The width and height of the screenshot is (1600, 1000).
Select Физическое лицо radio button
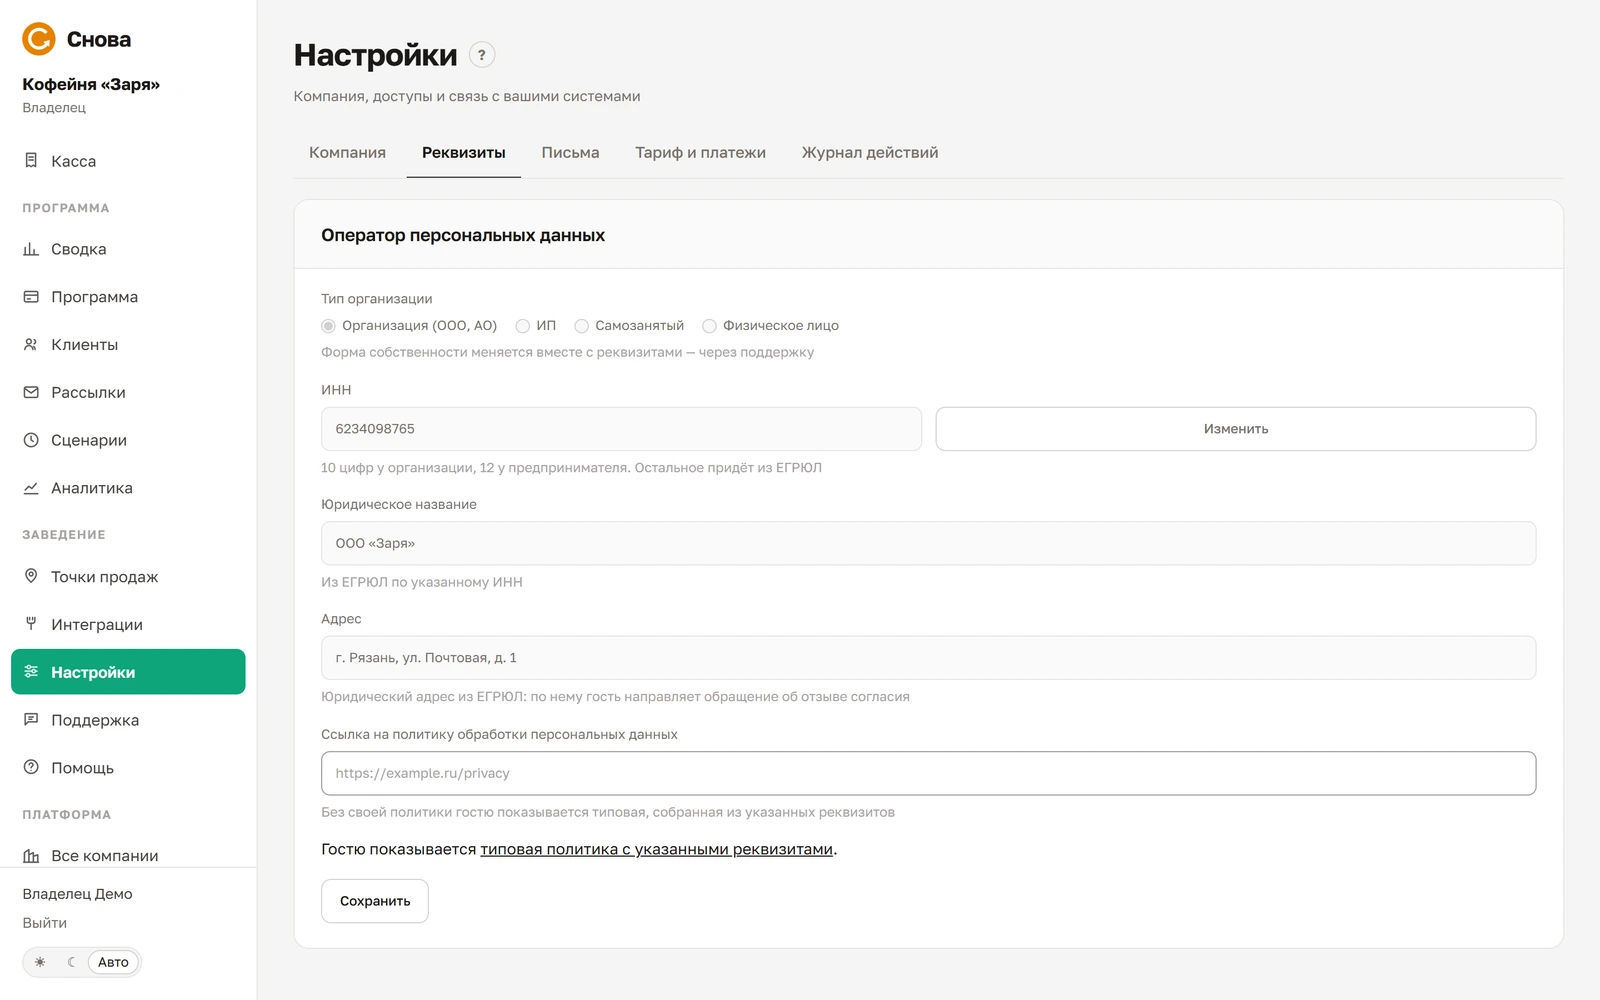[x=709, y=326]
